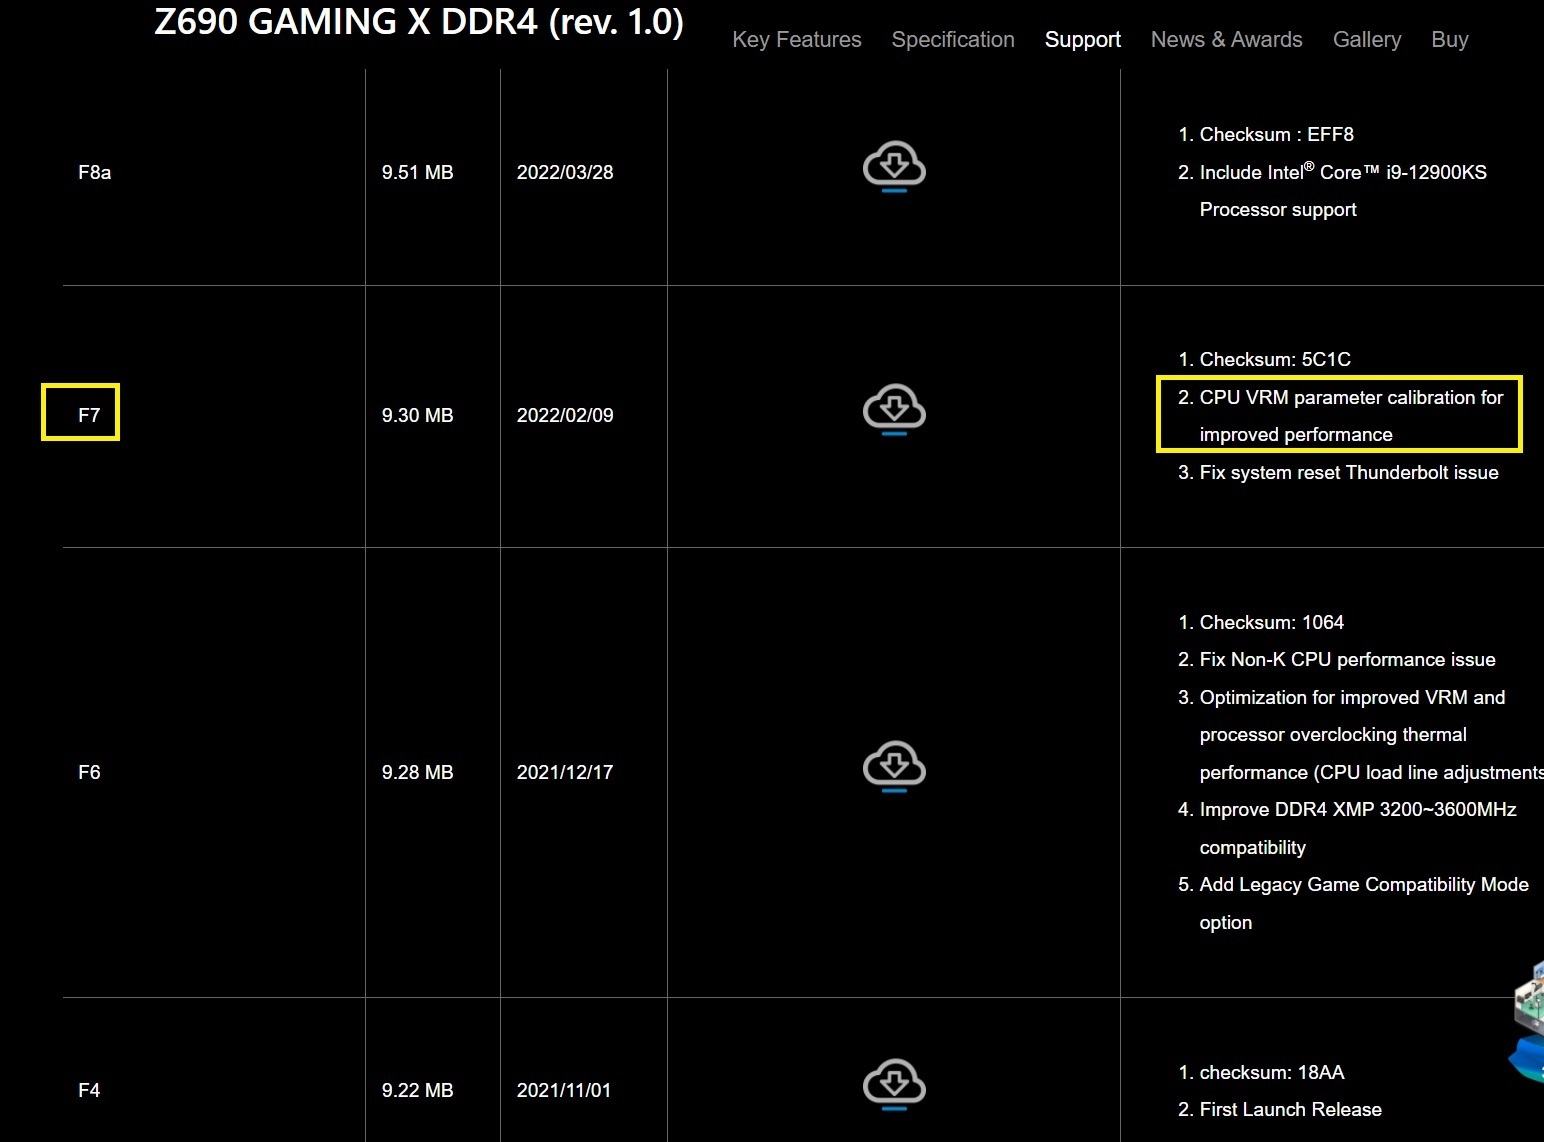Screen dimensions: 1544x1142
Task: Click the 2022/03/28 release date
Action: (565, 172)
